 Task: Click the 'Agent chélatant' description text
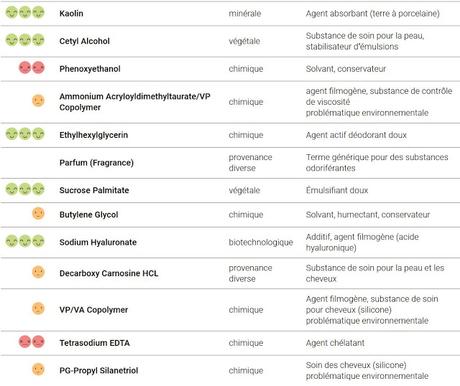[335, 343]
